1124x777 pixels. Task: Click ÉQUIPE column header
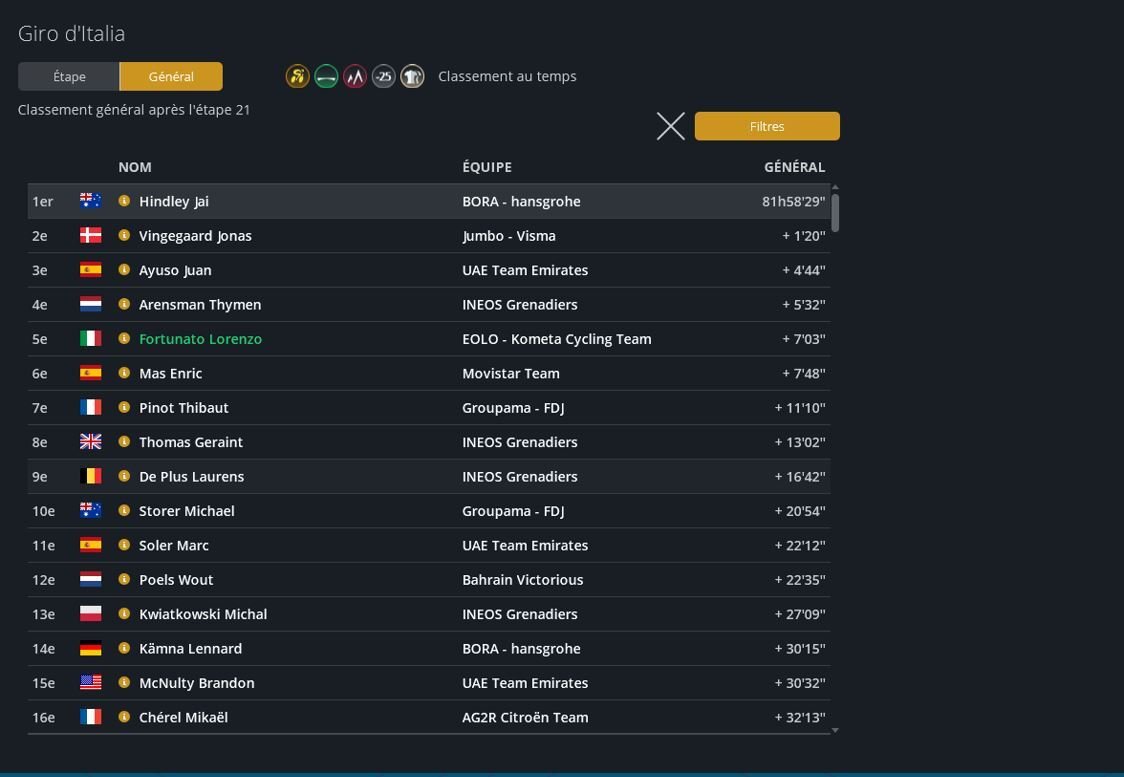[487, 167]
